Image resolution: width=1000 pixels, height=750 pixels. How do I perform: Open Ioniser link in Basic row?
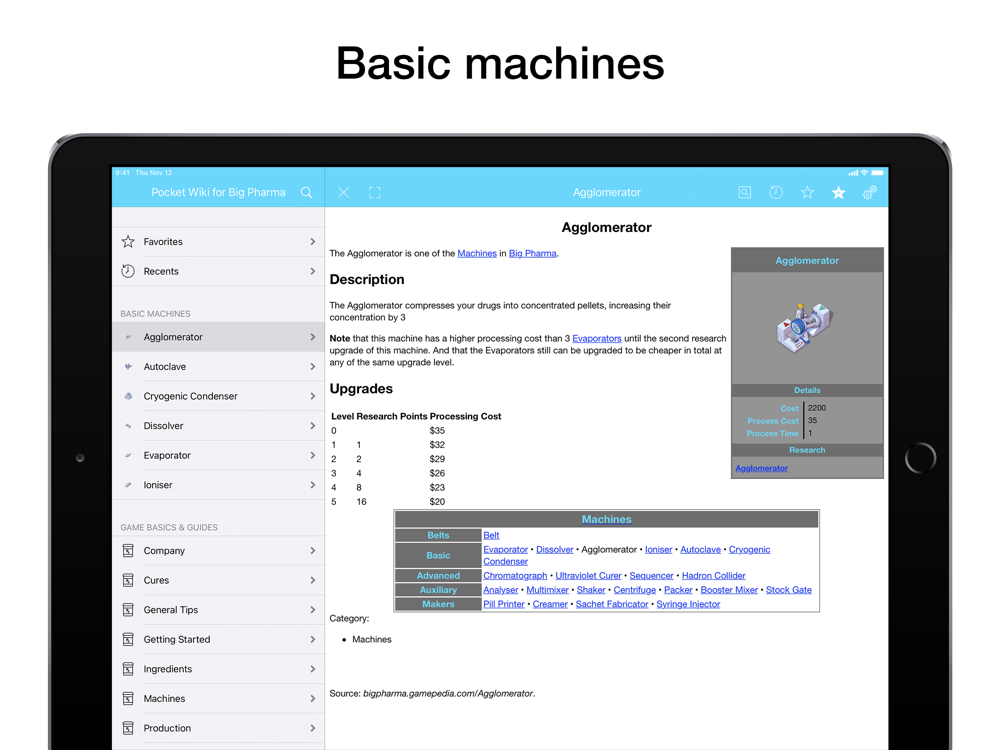658,549
